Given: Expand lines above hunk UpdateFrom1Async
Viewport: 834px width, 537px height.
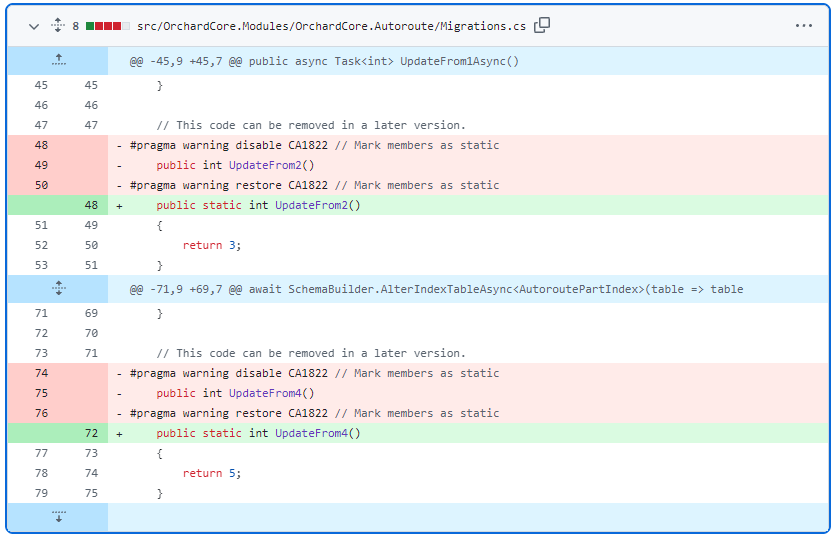Looking at the screenshot, I should click(x=59, y=60).
